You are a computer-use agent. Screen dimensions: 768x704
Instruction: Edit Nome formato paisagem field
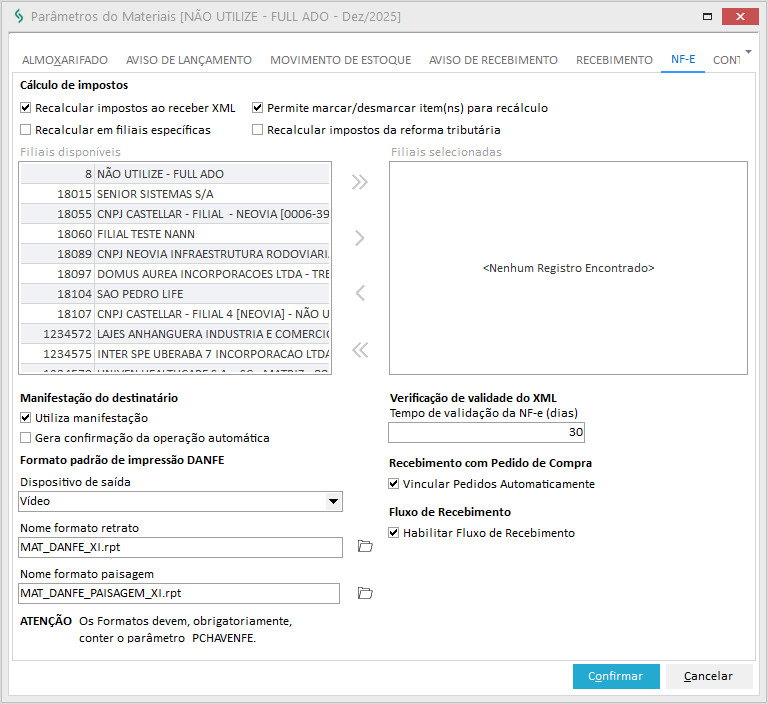[x=179, y=593]
